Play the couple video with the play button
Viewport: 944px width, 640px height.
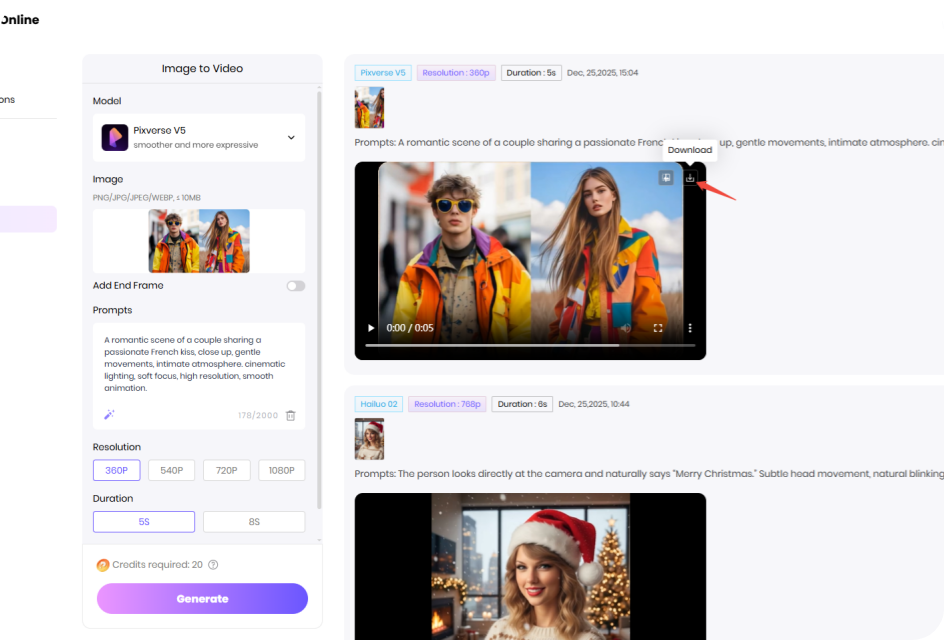click(x=369, y=327)
